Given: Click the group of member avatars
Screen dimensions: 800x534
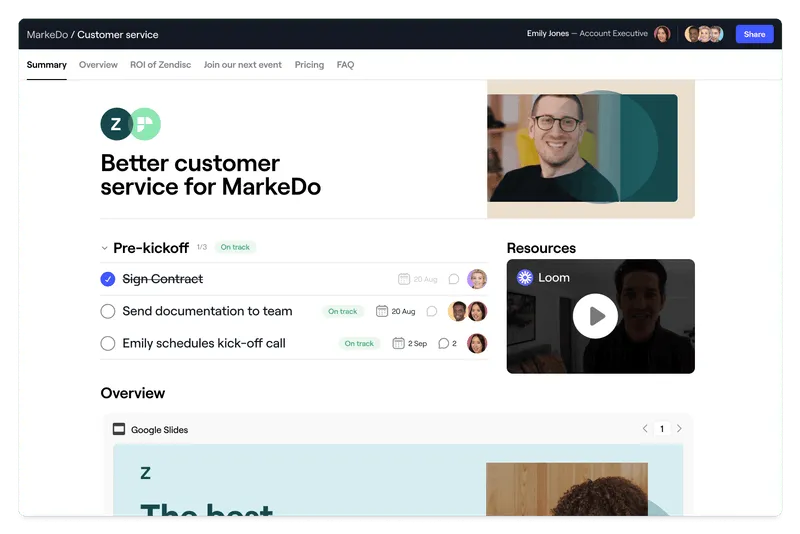Looking at the screenshot, I should pos(704,34).
